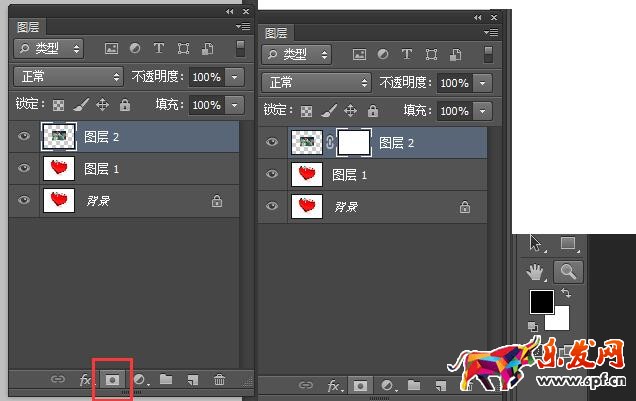The width and height of the screenshot is (636, 401).
Task: Expand the 不透明度 opacity arrow in right panel
Action: pos(483,83)
